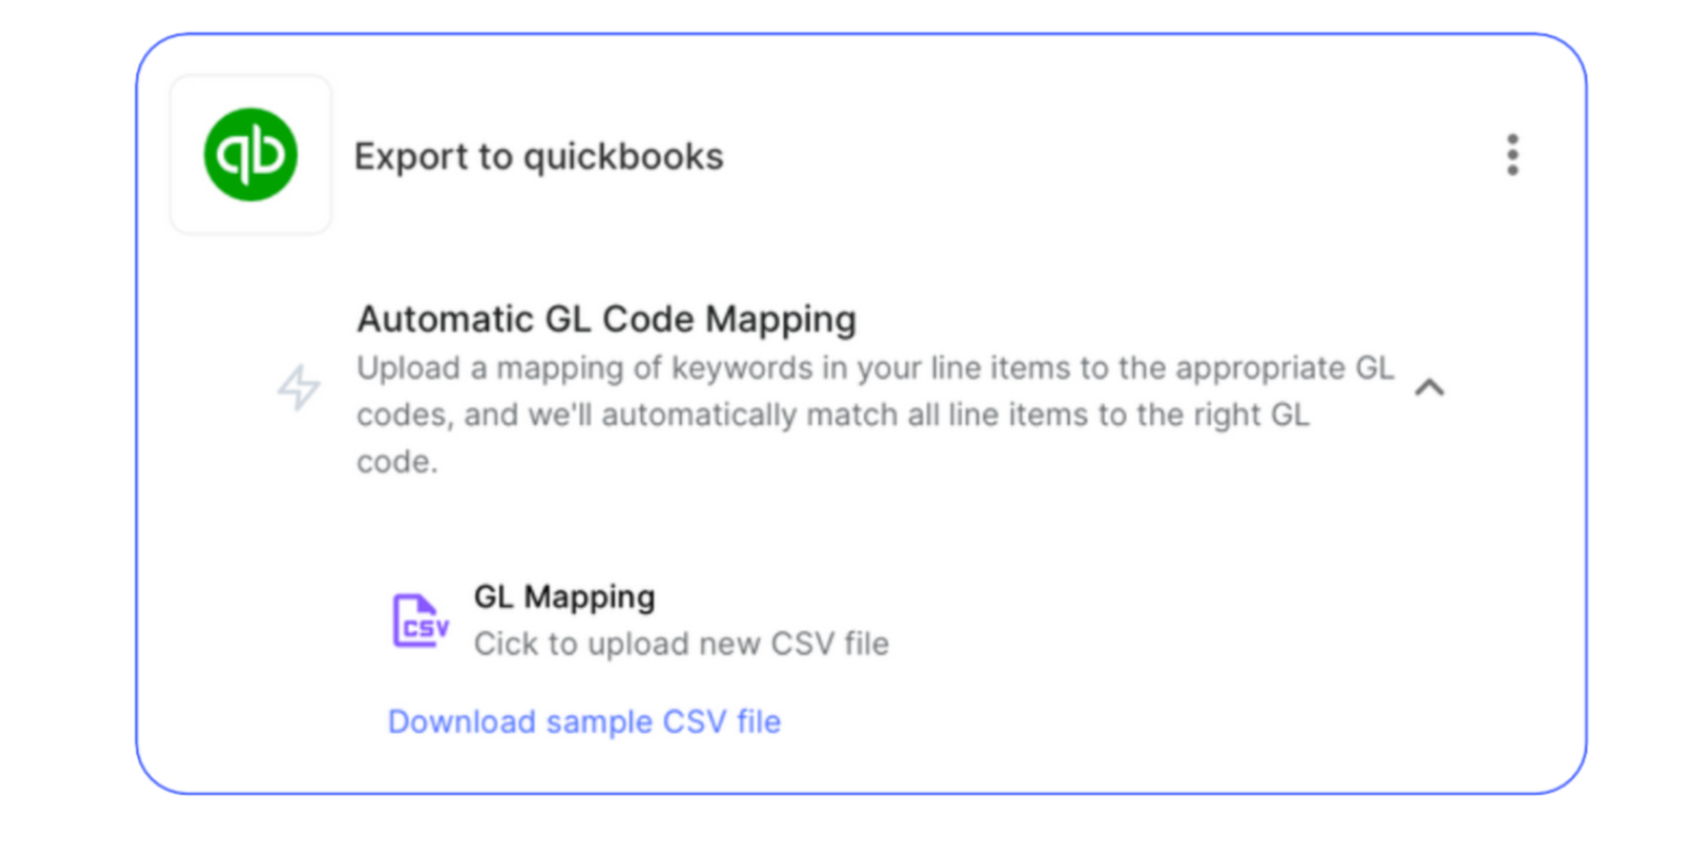Image resolution: width=1692 pixels, height=844 pixels.
Task: Click the description line starting "codes, and we'll"
Action: pos(832,415)
